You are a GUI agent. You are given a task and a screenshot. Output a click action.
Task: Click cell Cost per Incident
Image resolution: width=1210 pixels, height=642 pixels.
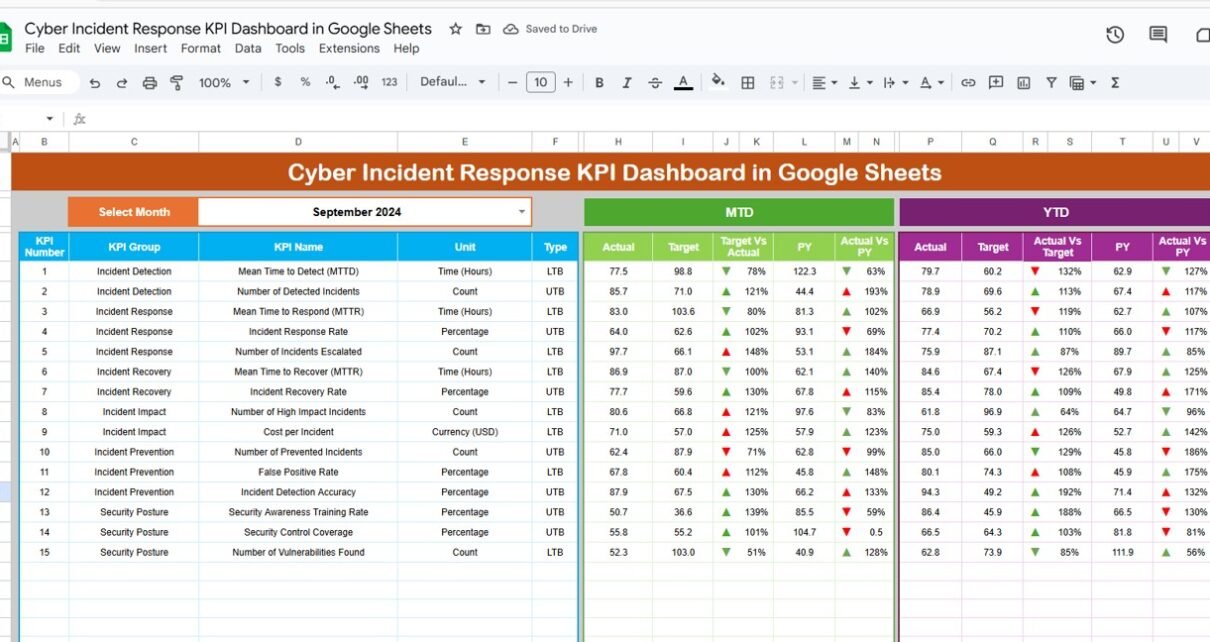(298, 432)
